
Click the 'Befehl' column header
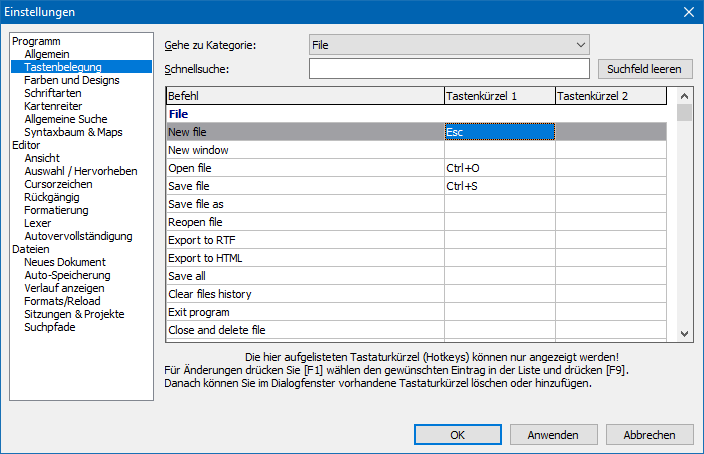304,96
